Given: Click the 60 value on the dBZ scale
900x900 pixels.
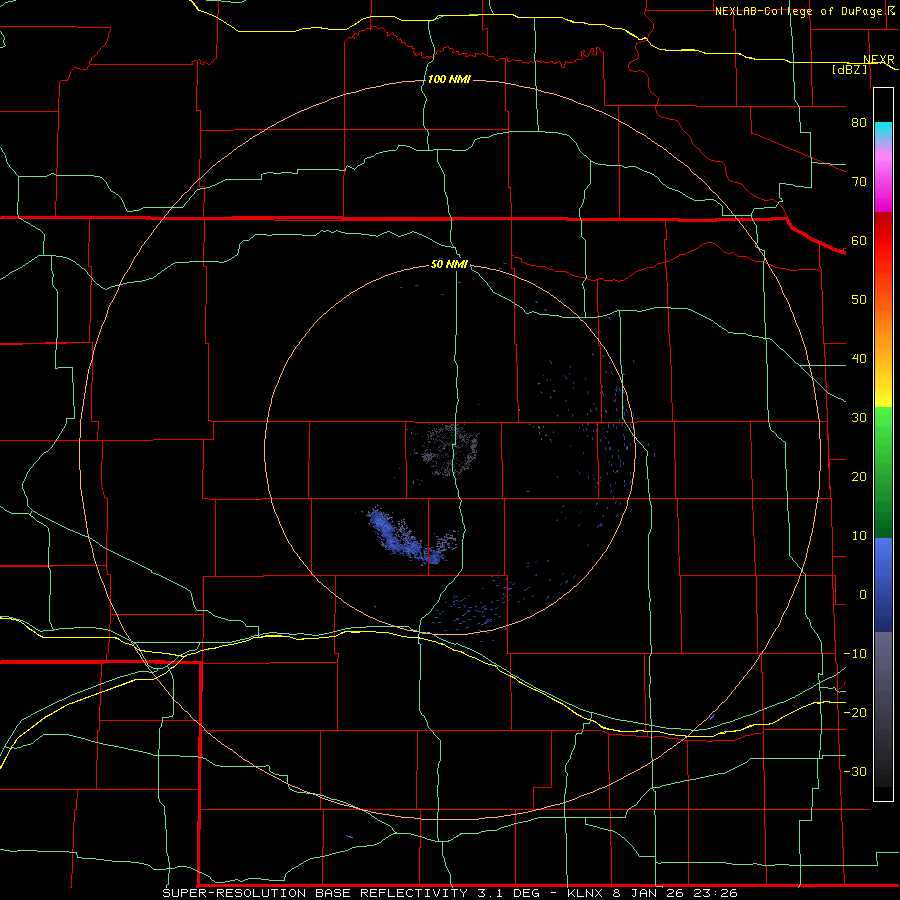Looking at the screenshot, I should point(859,240).
